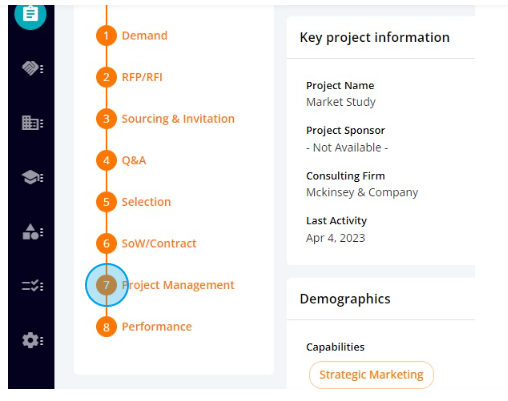Open the settings gear in sidebar
Viewport: 508px width, 401px height.
coord(32,340)
